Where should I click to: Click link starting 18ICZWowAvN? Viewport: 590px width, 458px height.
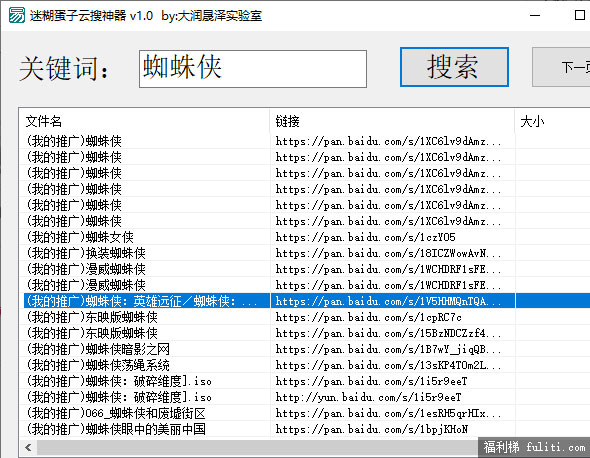tap(388, 253)
